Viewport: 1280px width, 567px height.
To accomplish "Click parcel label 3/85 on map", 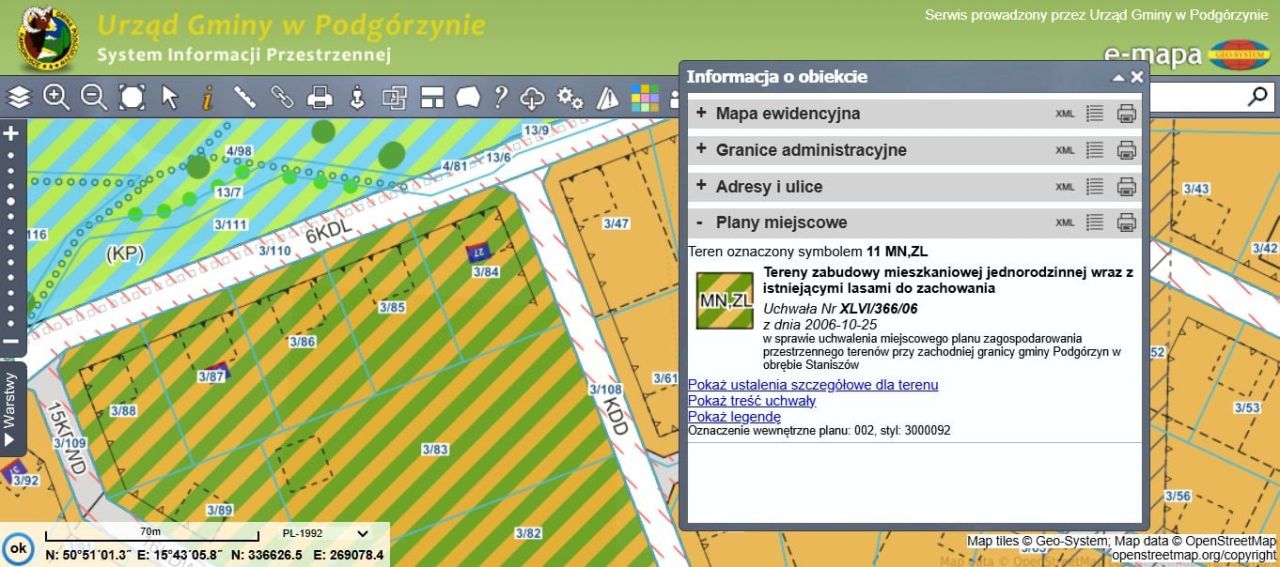I will tap(392, 308).
